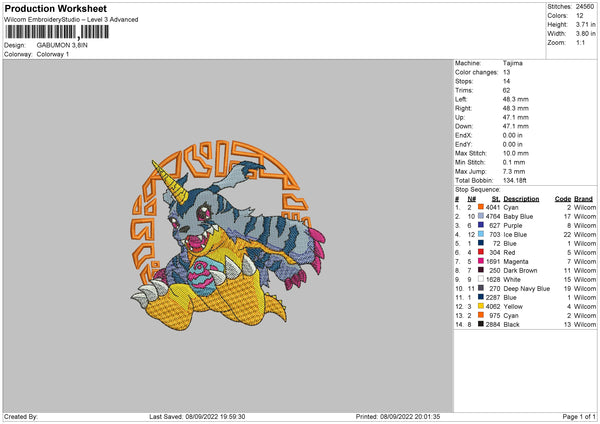Click the Machine value 'Tajima'

(x=512, y=63)
